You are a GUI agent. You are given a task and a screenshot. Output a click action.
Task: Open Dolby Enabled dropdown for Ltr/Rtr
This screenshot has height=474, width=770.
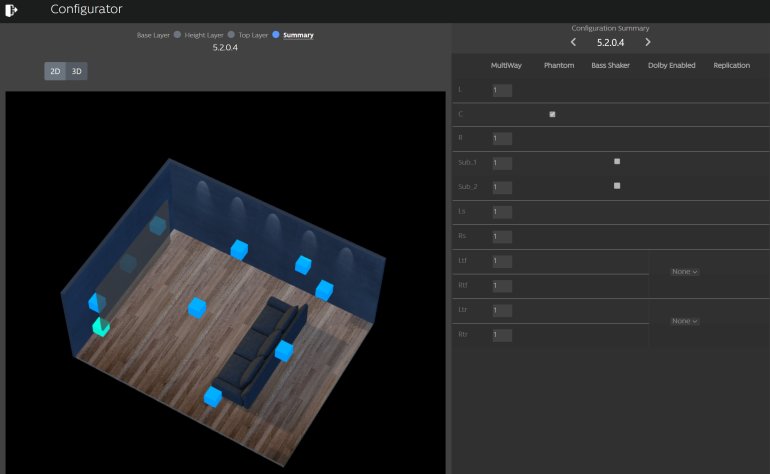[x=685, y=321]
